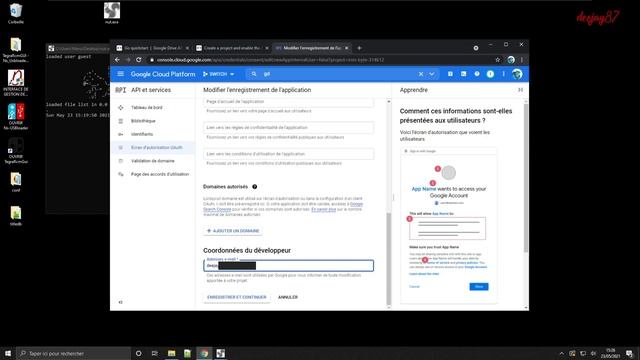Open the gift free-trial icon in header
The image size is (640, 360).
click(x=450, y=74)
